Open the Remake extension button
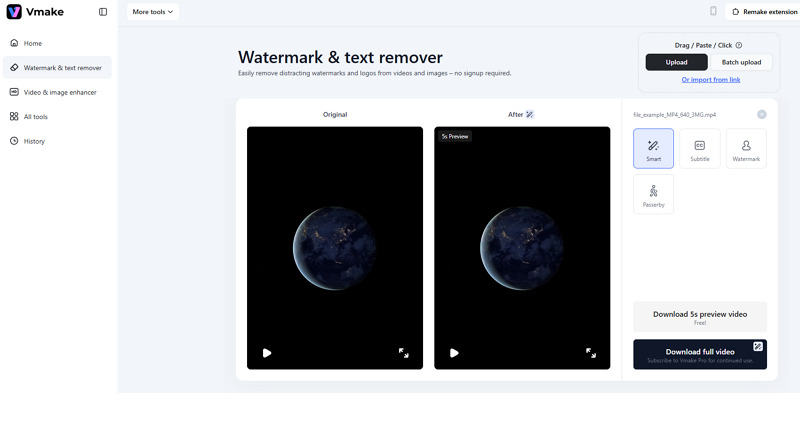The width and height of the screenshot is (800, 446). pos(764,12)
